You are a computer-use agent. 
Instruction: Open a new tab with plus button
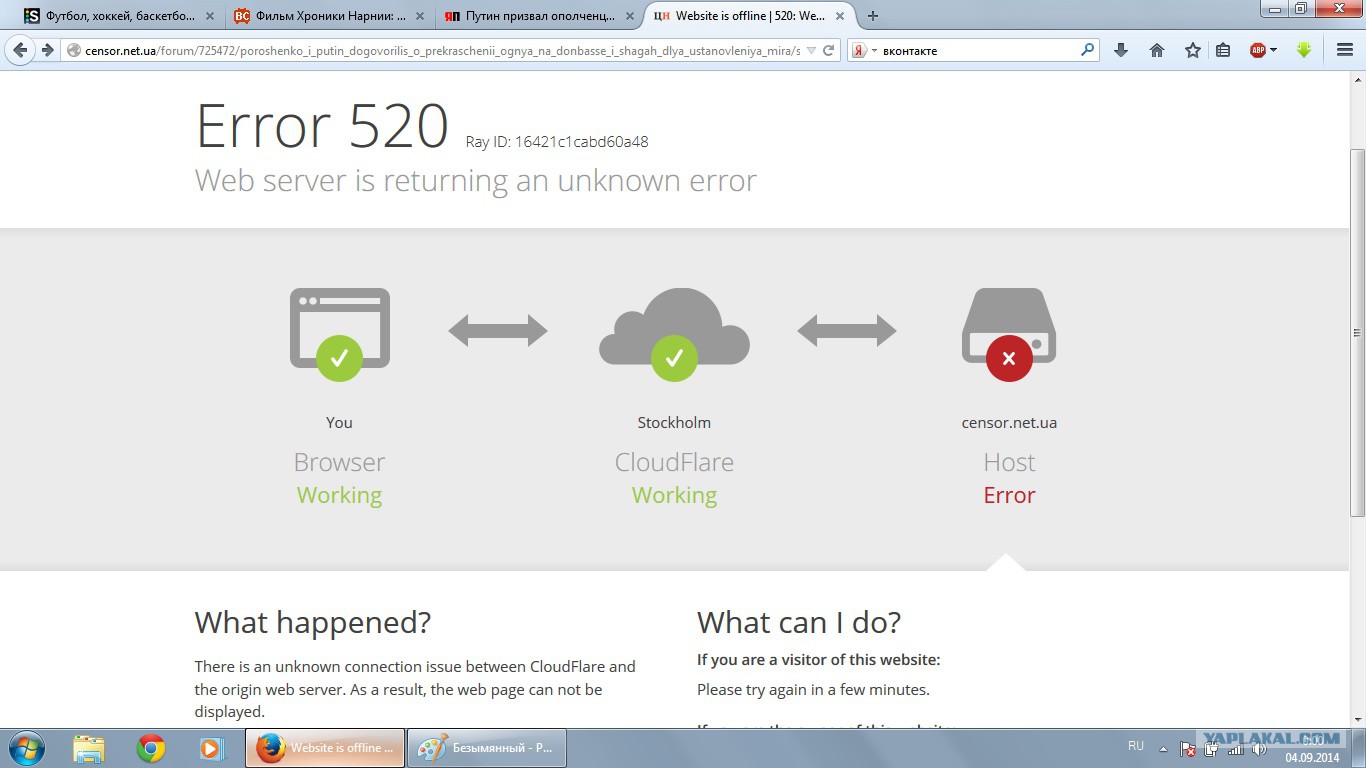coord(873,16)
